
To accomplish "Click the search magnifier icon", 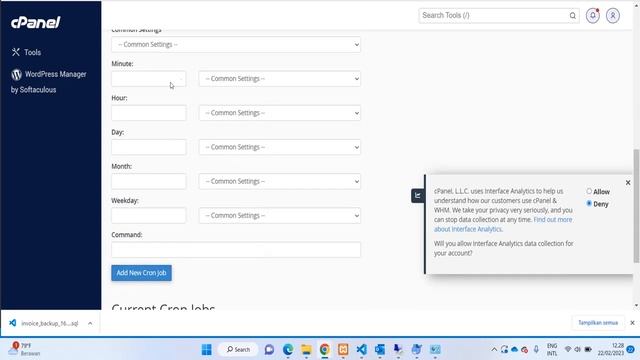I will pyautogui.click(x=573, y=16).
